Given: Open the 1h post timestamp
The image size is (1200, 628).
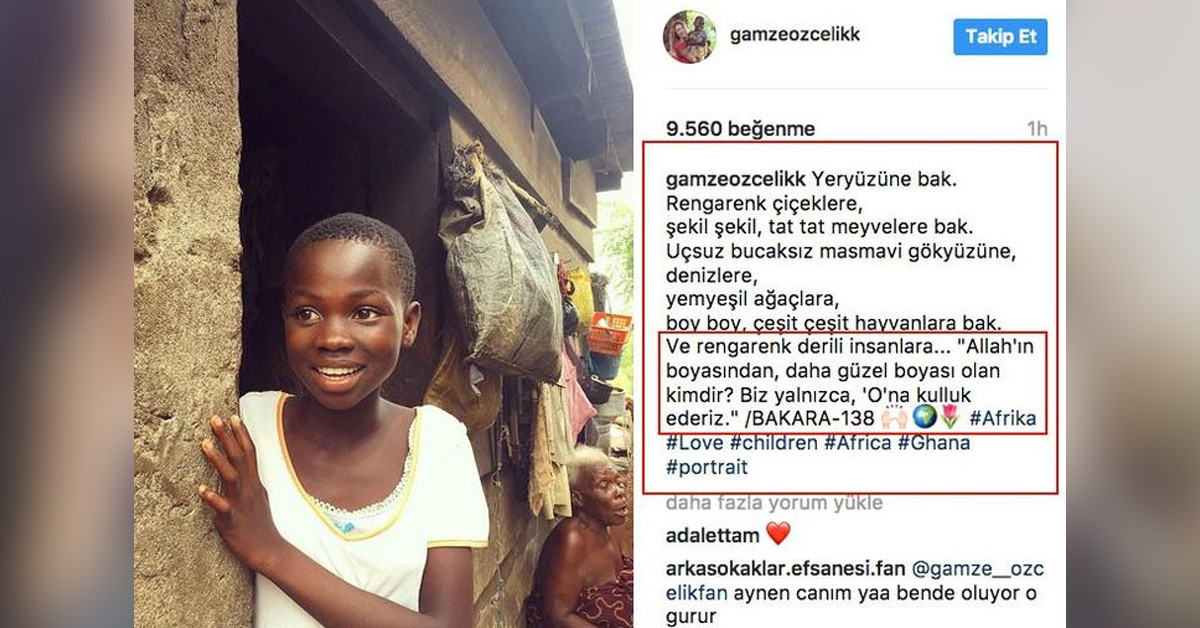Looking at the screenshot, I should point(1037,129).
